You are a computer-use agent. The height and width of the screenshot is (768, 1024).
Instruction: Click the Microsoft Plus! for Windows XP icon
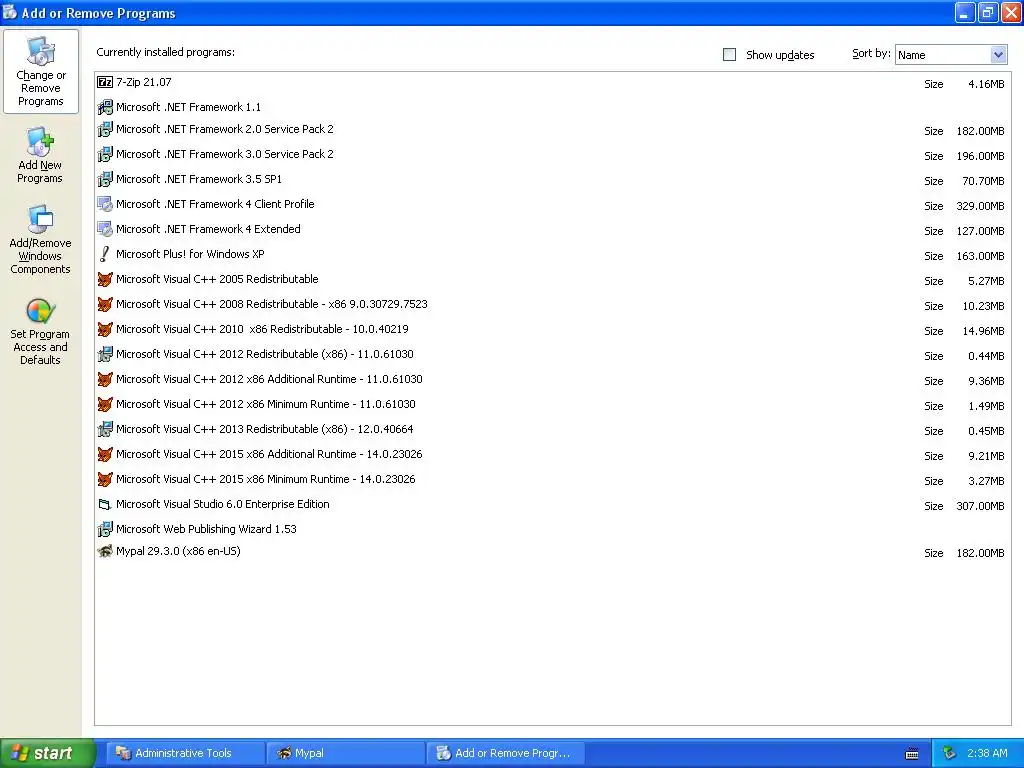click(x=104, y=254)
